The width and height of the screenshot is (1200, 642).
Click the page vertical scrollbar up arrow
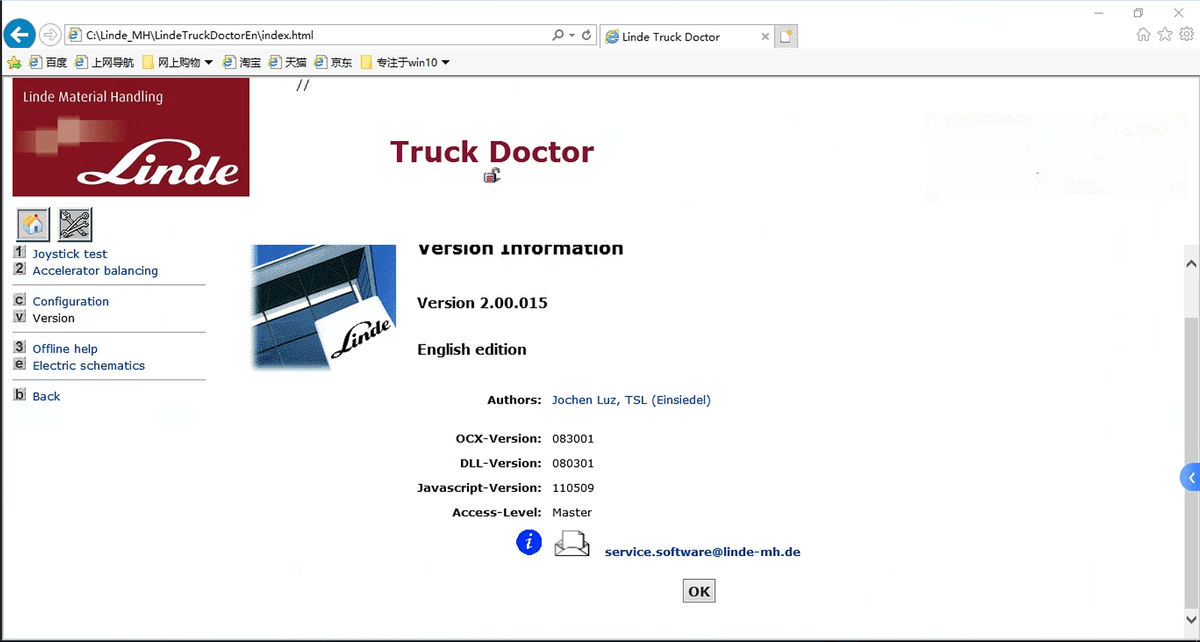point(1191,263)
